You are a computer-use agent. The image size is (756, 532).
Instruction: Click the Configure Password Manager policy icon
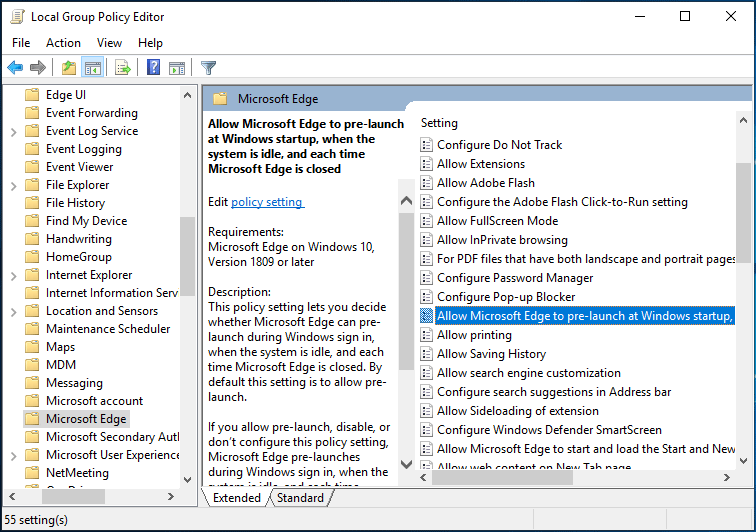click(426, 278)
